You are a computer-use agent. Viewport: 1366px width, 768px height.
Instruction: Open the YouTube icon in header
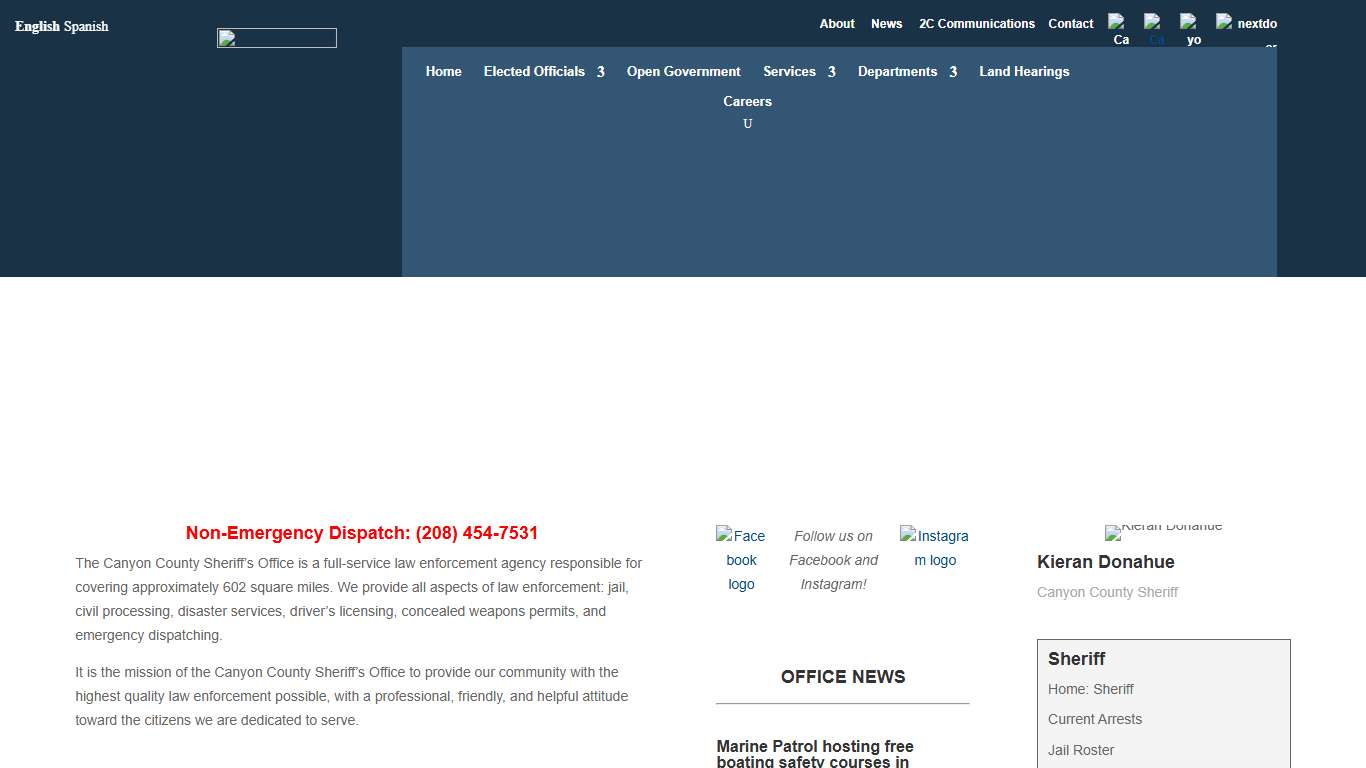(x=1189, y=30)
